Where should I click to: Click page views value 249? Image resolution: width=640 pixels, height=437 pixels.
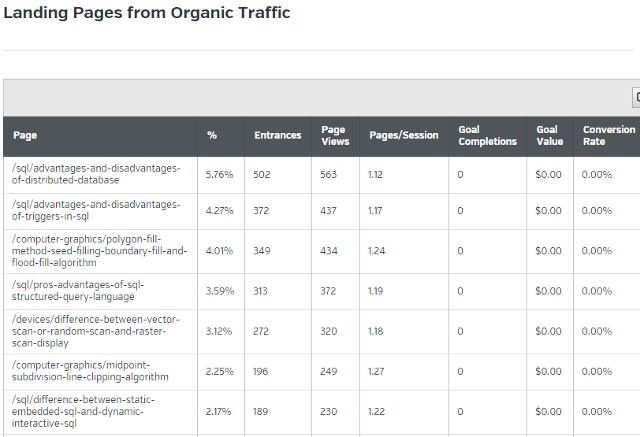[329, 371]
